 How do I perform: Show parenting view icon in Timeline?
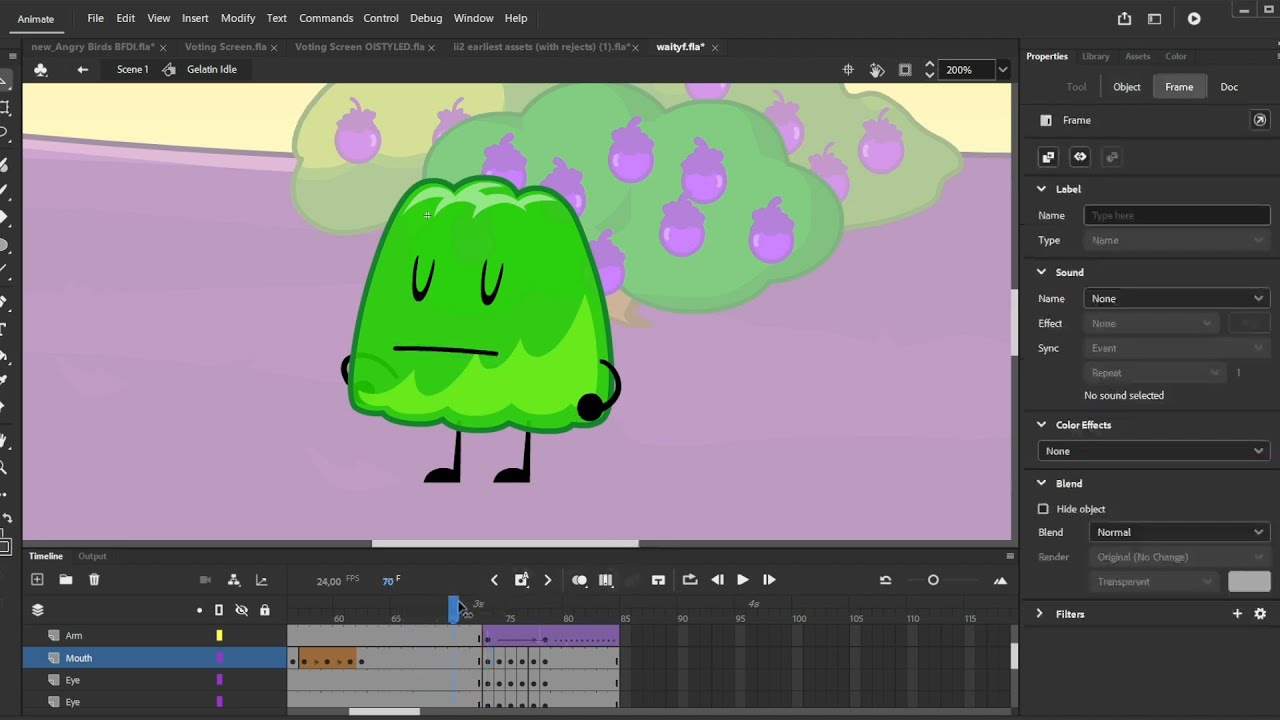click(233, 580)
